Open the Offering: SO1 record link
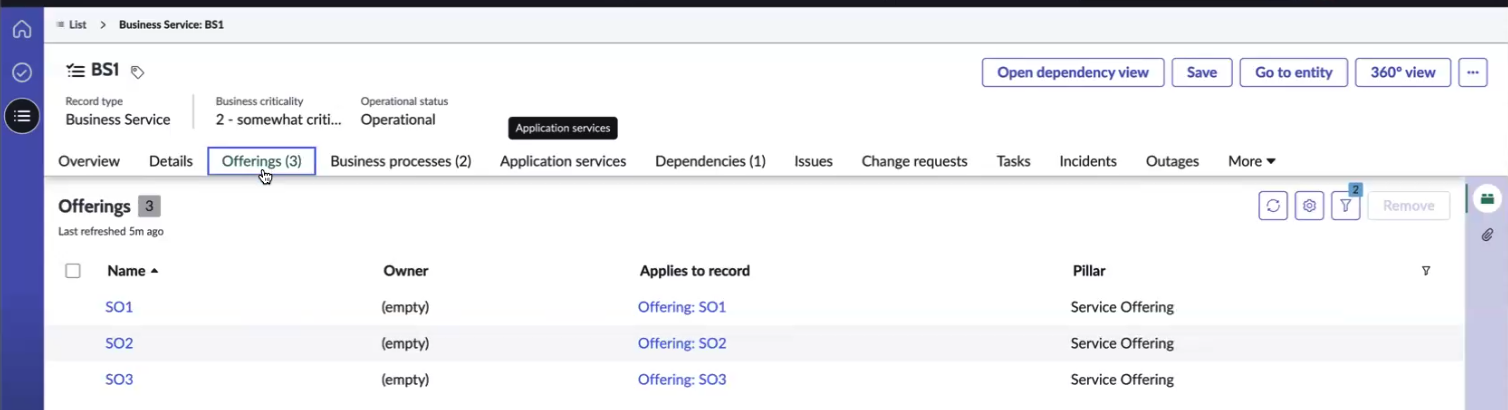This screenshot has height=410, width=1508. tap(682, 307)
